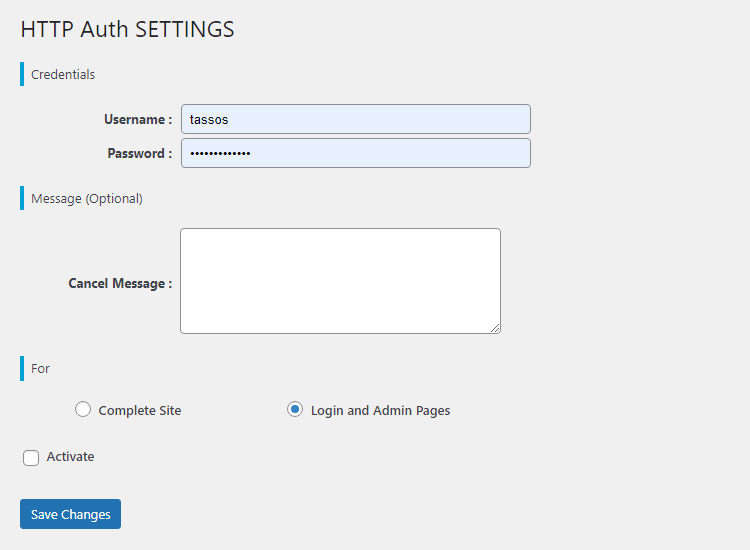750x550 pixels.
Task: Click the Activate label text
Action: pos(70,457)
